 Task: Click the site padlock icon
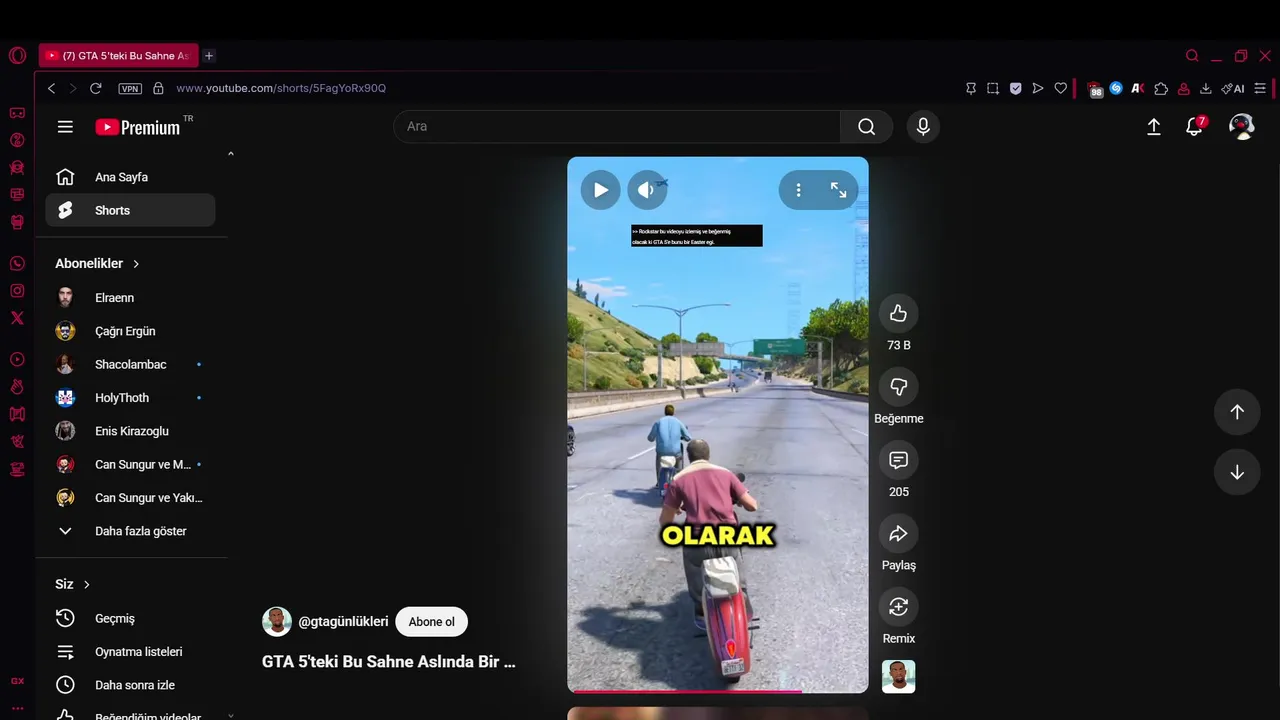[x=158, y=88]
